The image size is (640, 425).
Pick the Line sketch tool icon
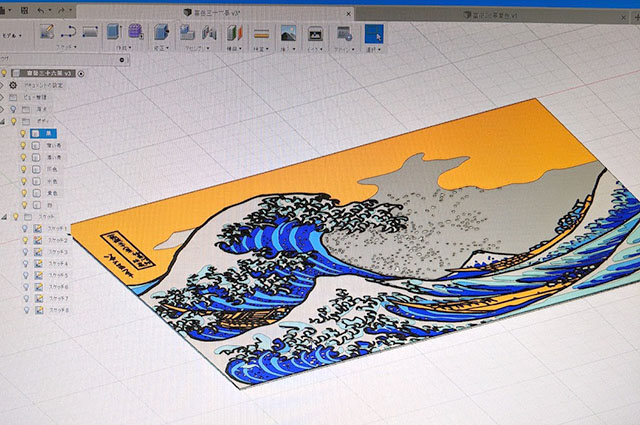tap(68, 32)
